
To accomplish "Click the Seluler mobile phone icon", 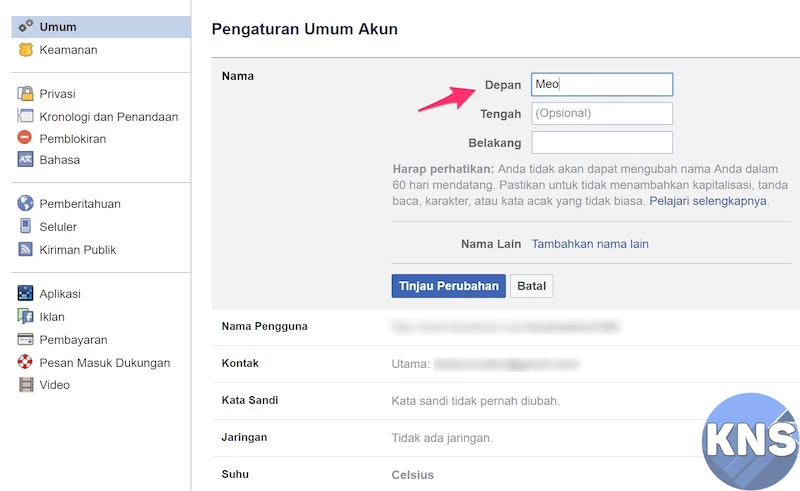I will point(26,227).
